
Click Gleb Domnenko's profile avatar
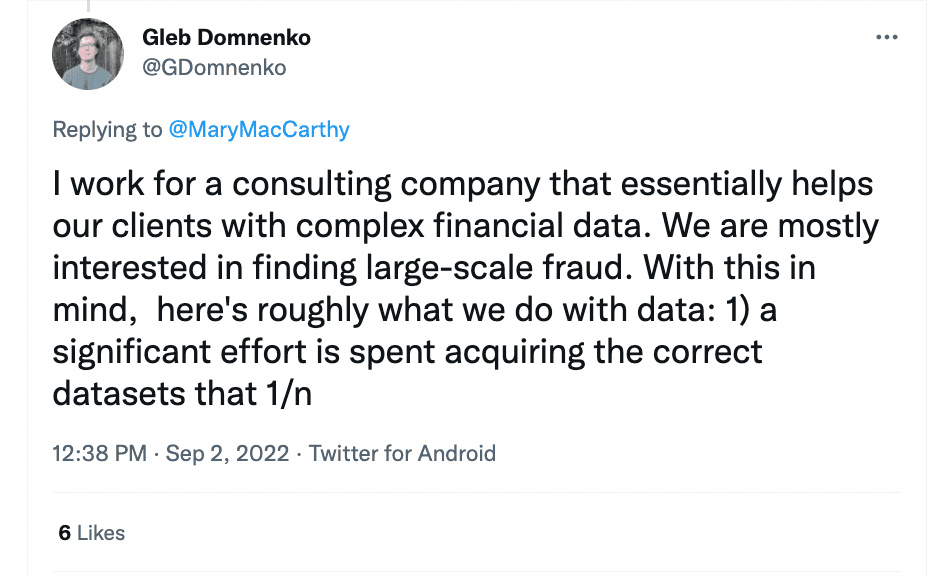88,54
